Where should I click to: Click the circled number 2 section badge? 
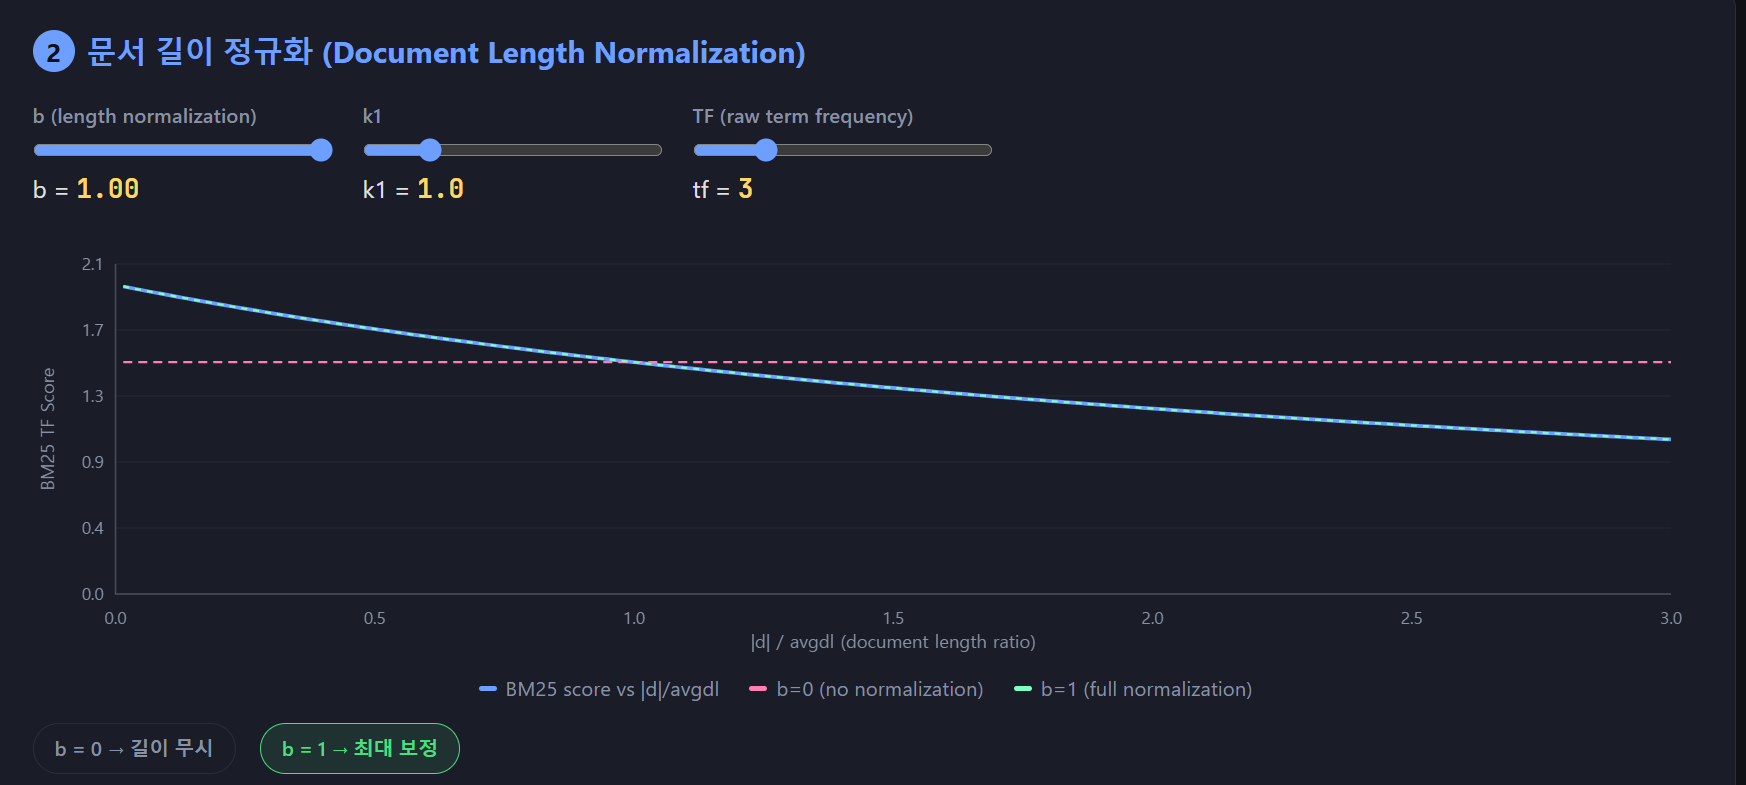coord(53,52)
